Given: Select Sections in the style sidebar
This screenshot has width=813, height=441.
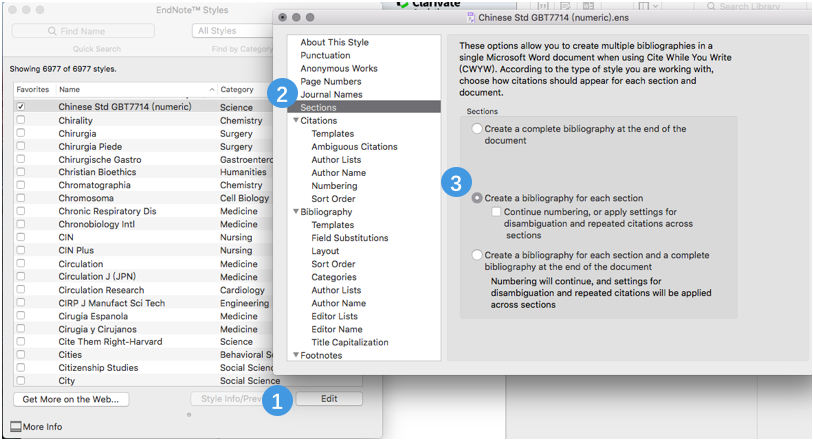Looking at the screenshot, I should (x=318, y=107).
